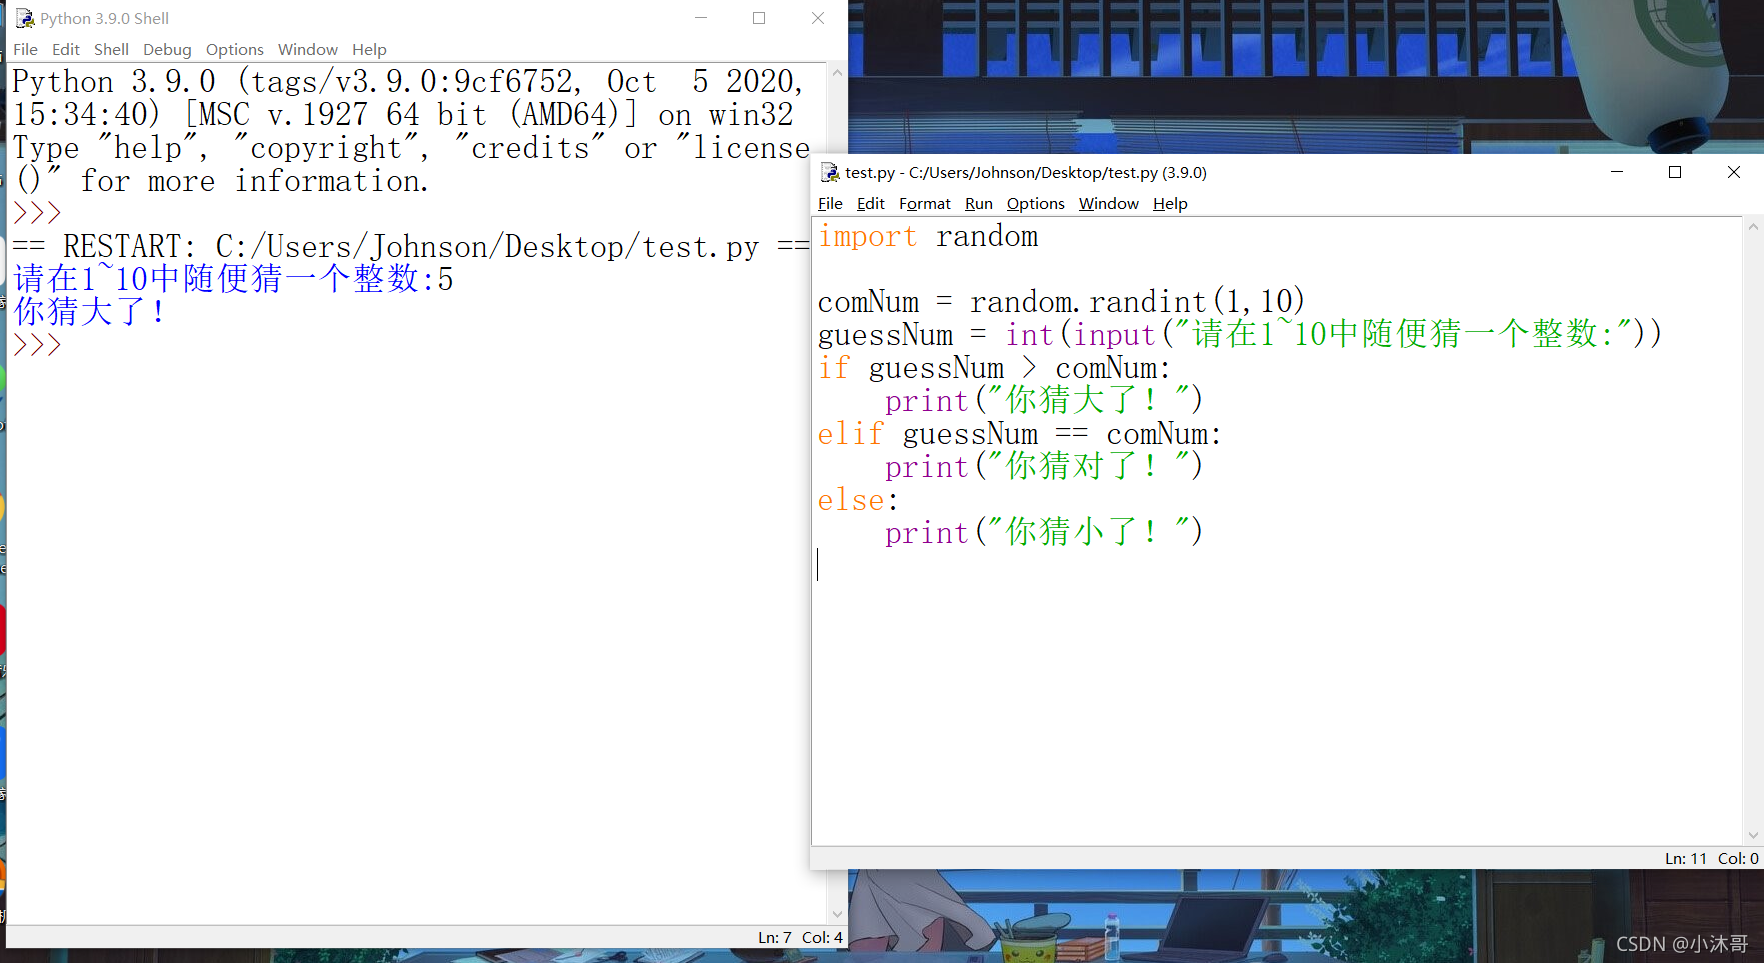Screen dimensions: 1764x963
Task: Click the Python Shell window title icon
Action: tap(25, 18)
